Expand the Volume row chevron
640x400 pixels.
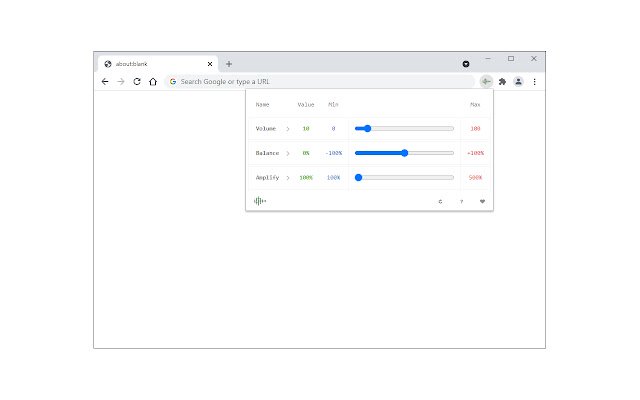(x=288, y=129)
